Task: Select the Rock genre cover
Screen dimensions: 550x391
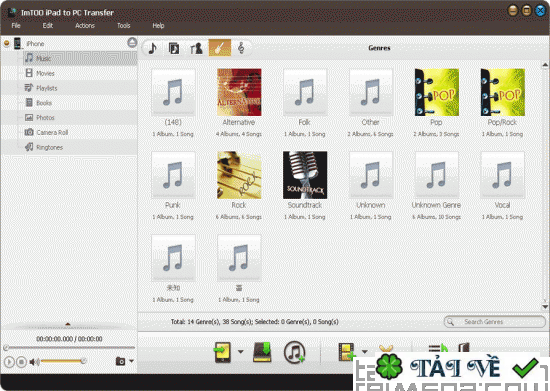Action: click(239, 175)
